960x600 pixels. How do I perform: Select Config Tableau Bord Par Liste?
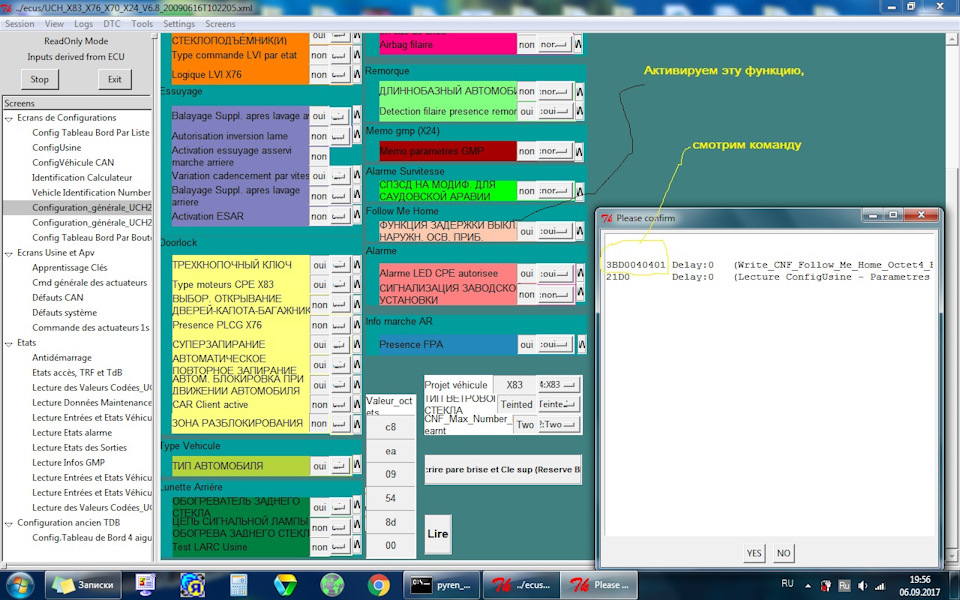(91, 132)
